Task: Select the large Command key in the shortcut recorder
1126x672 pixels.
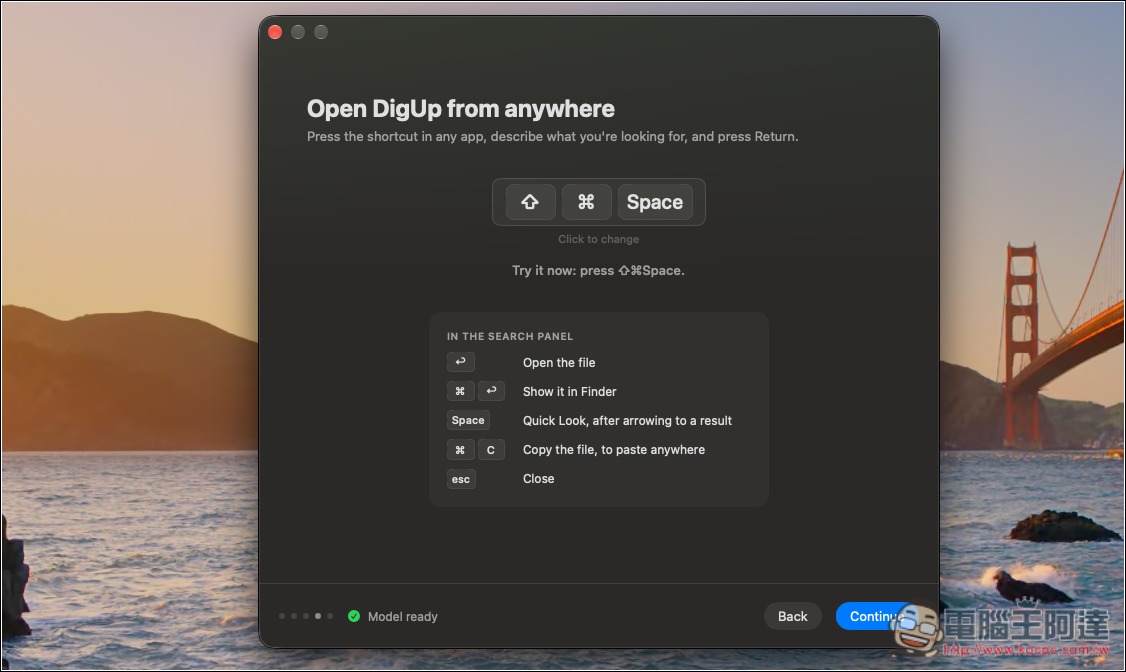Action: 587,202
